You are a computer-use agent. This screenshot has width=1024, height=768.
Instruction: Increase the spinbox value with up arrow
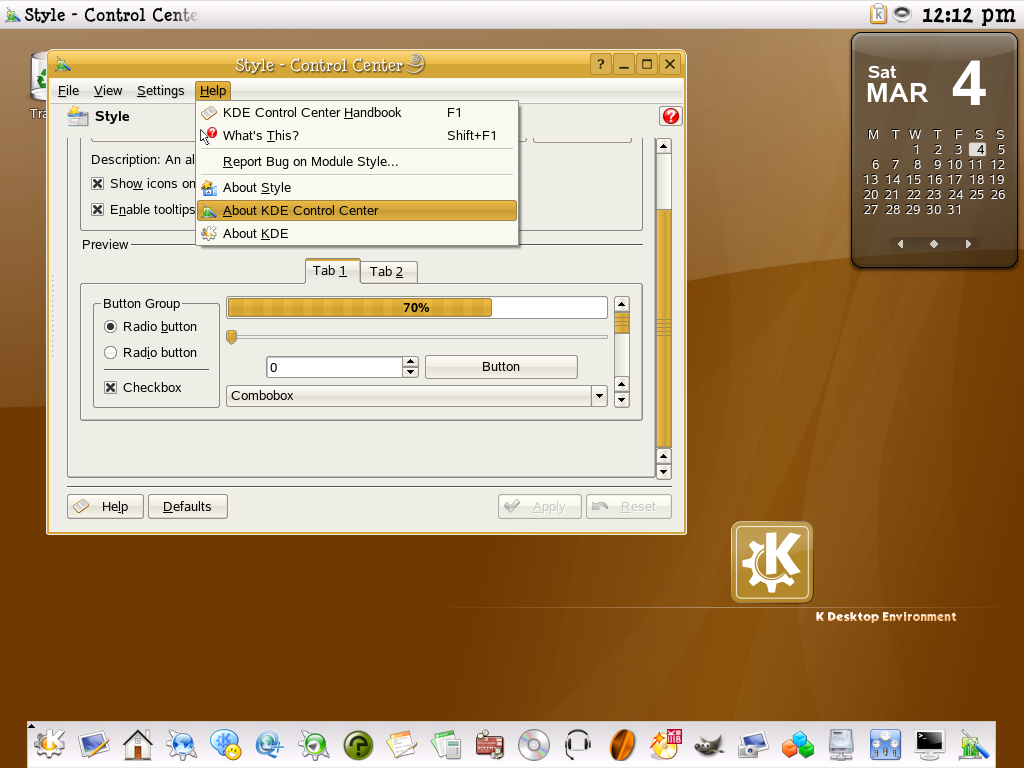click(x=410, y=361)
